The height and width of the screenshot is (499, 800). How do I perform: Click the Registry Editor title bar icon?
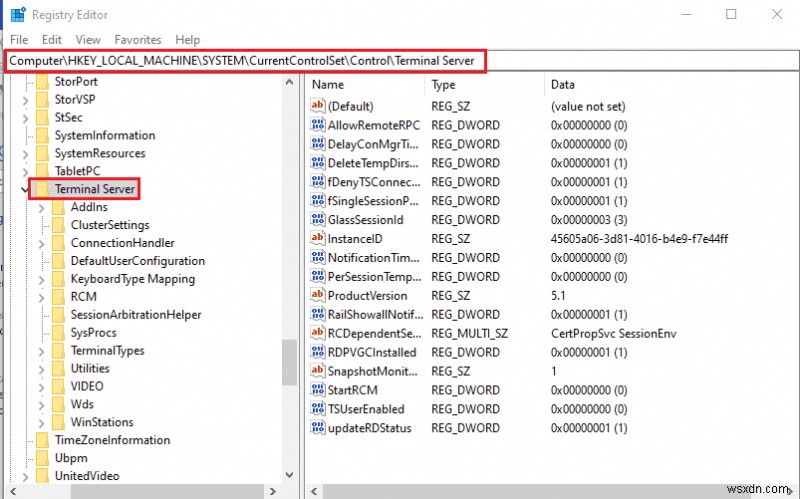pyautogui.click(x=18, y=14)
